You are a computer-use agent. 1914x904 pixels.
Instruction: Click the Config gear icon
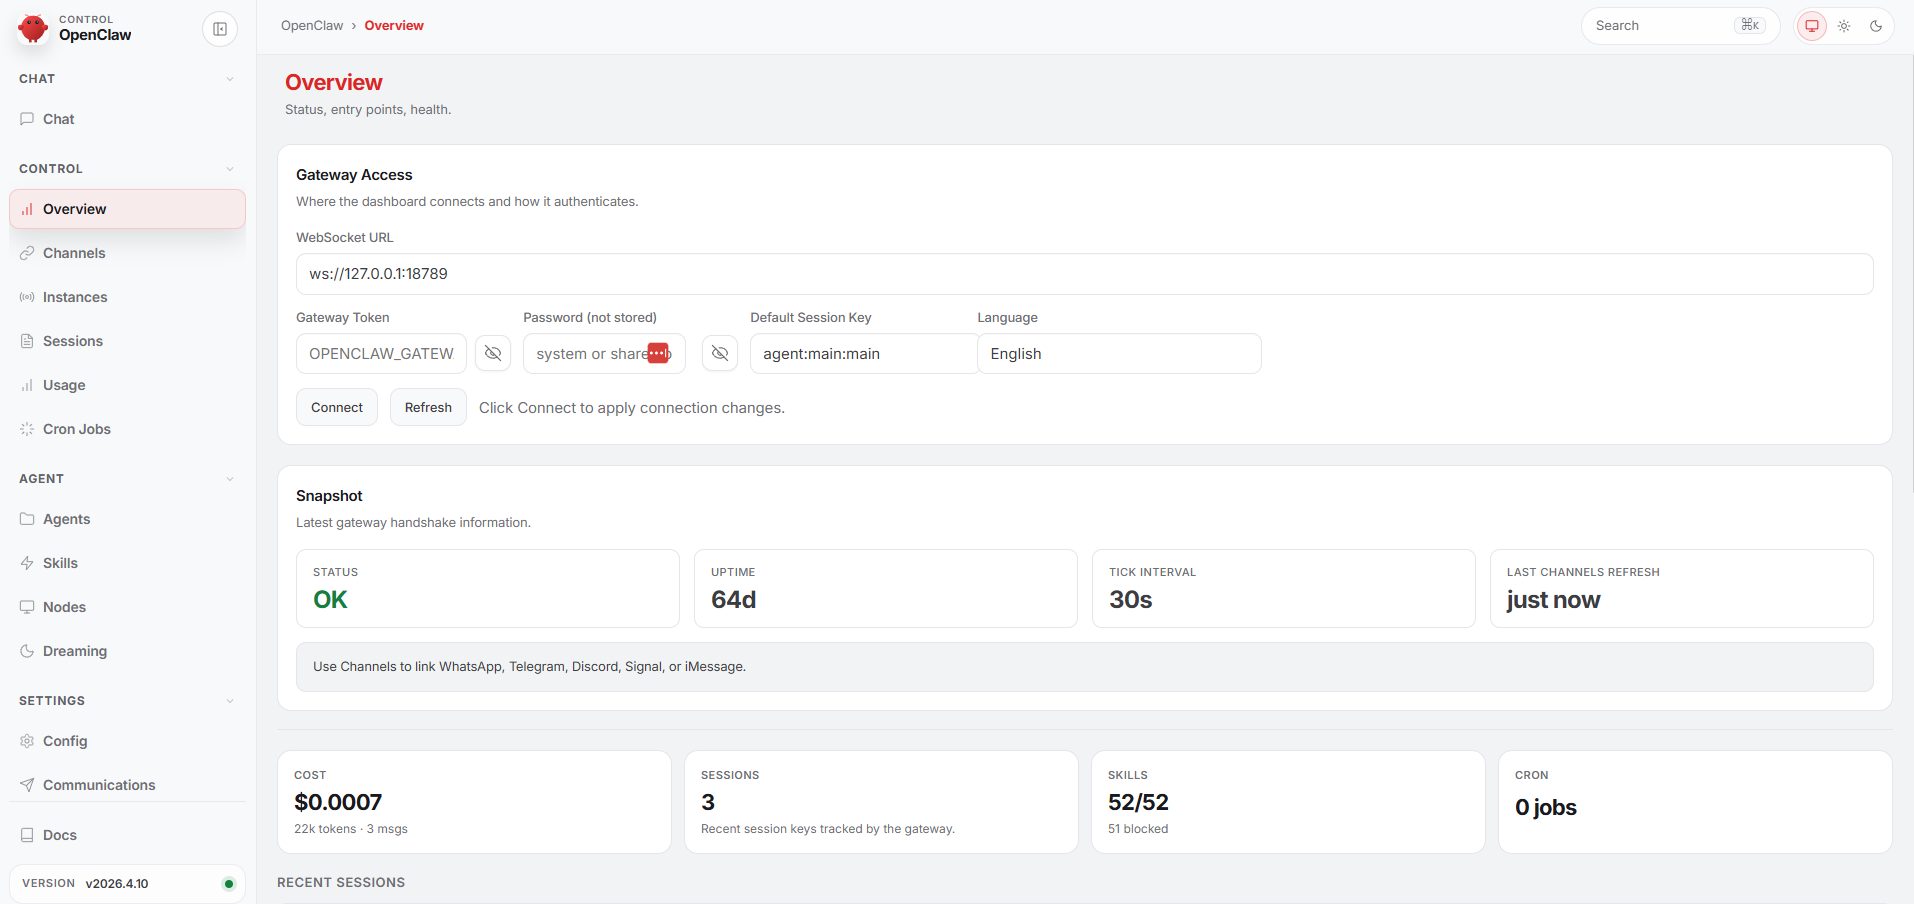[x=27, y=741]
